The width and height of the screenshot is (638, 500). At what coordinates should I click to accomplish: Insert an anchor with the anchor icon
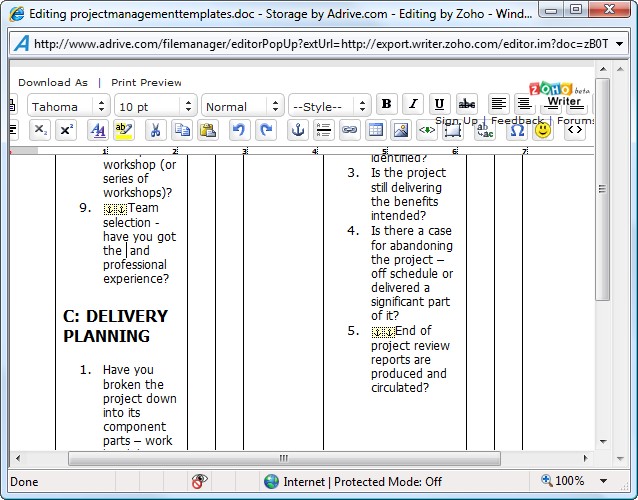point(298,130)
